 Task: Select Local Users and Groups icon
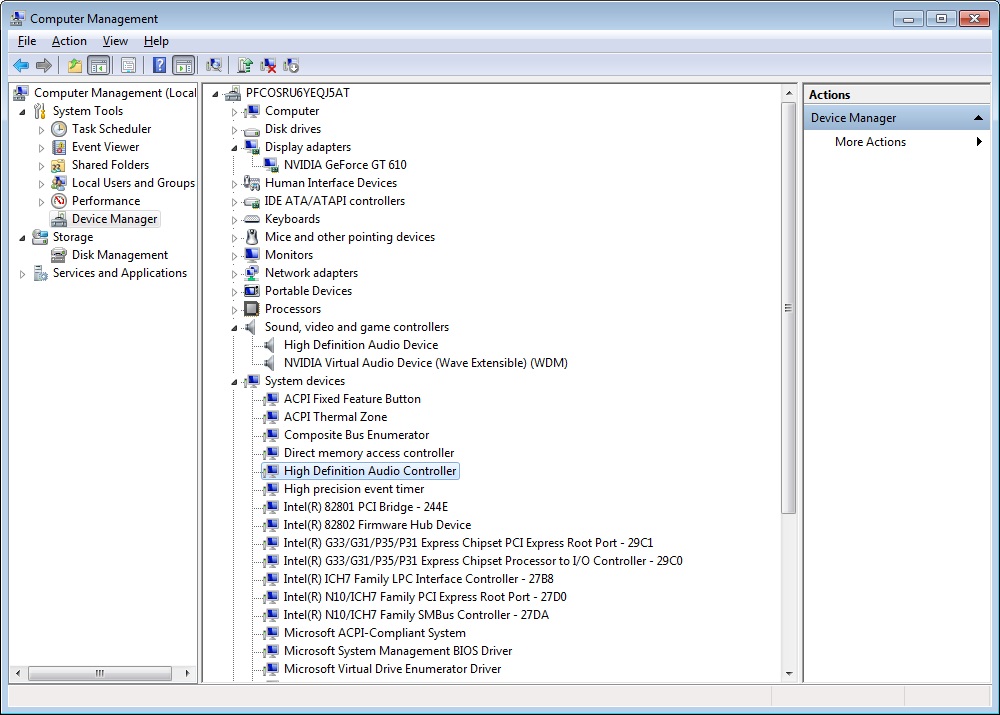59,183
